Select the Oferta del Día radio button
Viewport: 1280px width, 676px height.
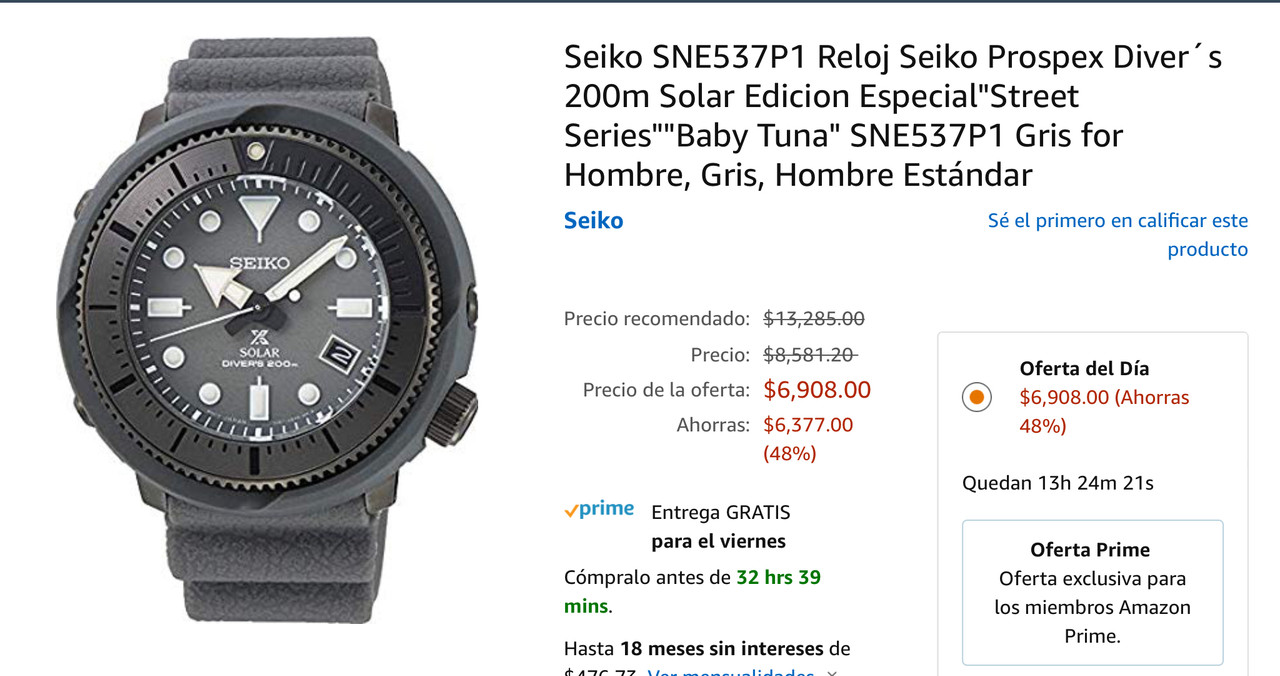coord(977,397)
